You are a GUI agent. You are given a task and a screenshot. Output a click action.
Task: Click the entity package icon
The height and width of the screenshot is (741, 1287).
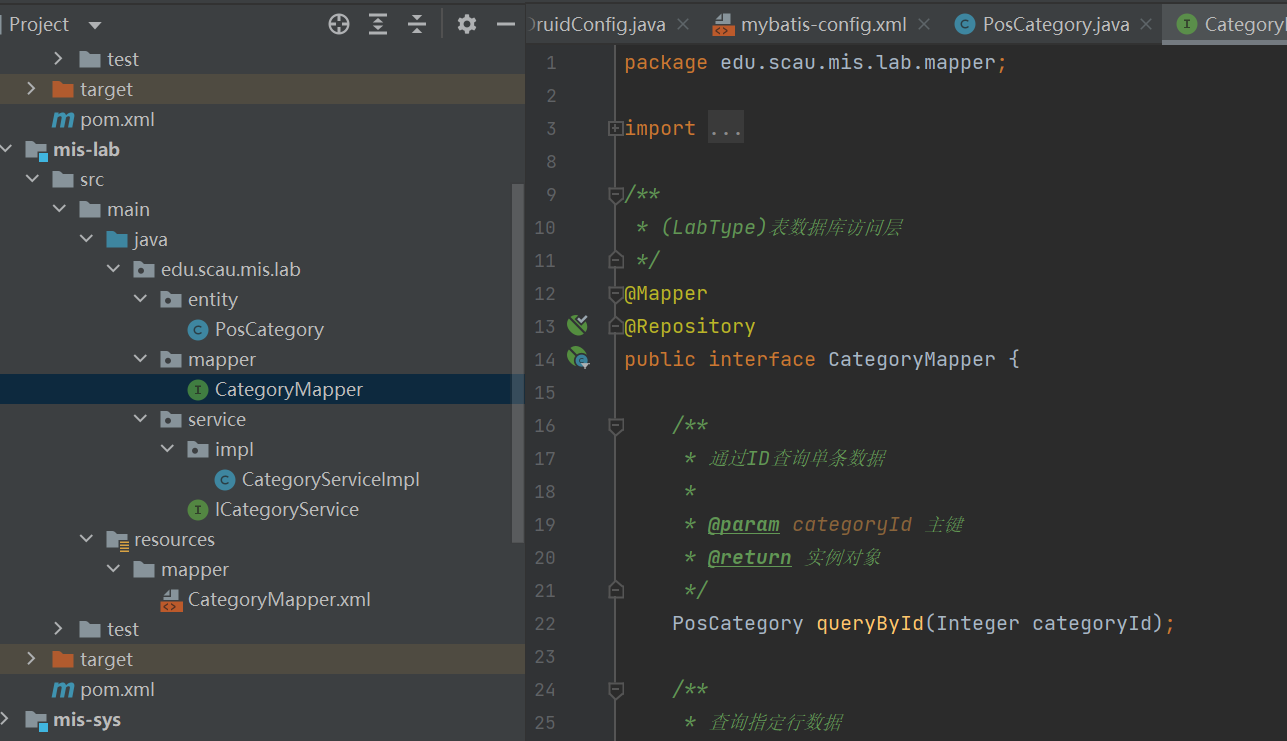[x=171, y=299]
